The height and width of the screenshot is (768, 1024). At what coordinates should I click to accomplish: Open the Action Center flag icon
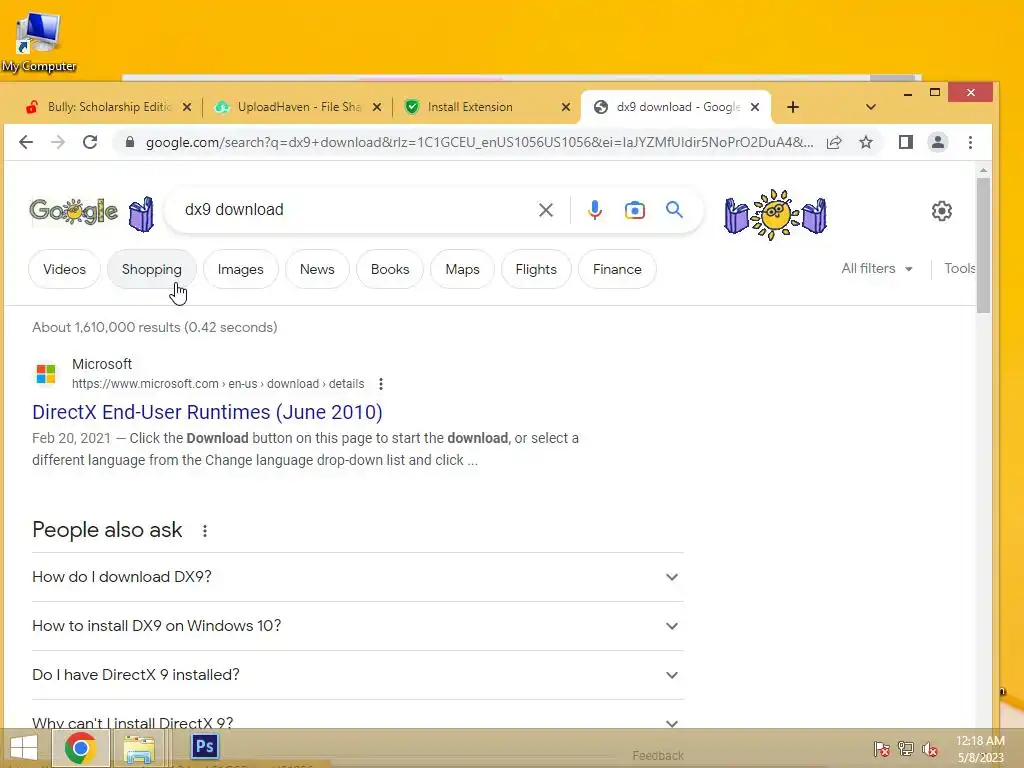click(x=881, y=749)
